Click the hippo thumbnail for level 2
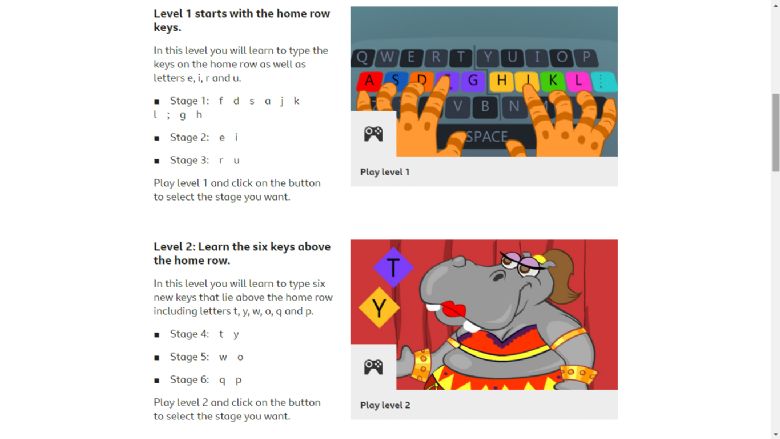 click(484, 315)
